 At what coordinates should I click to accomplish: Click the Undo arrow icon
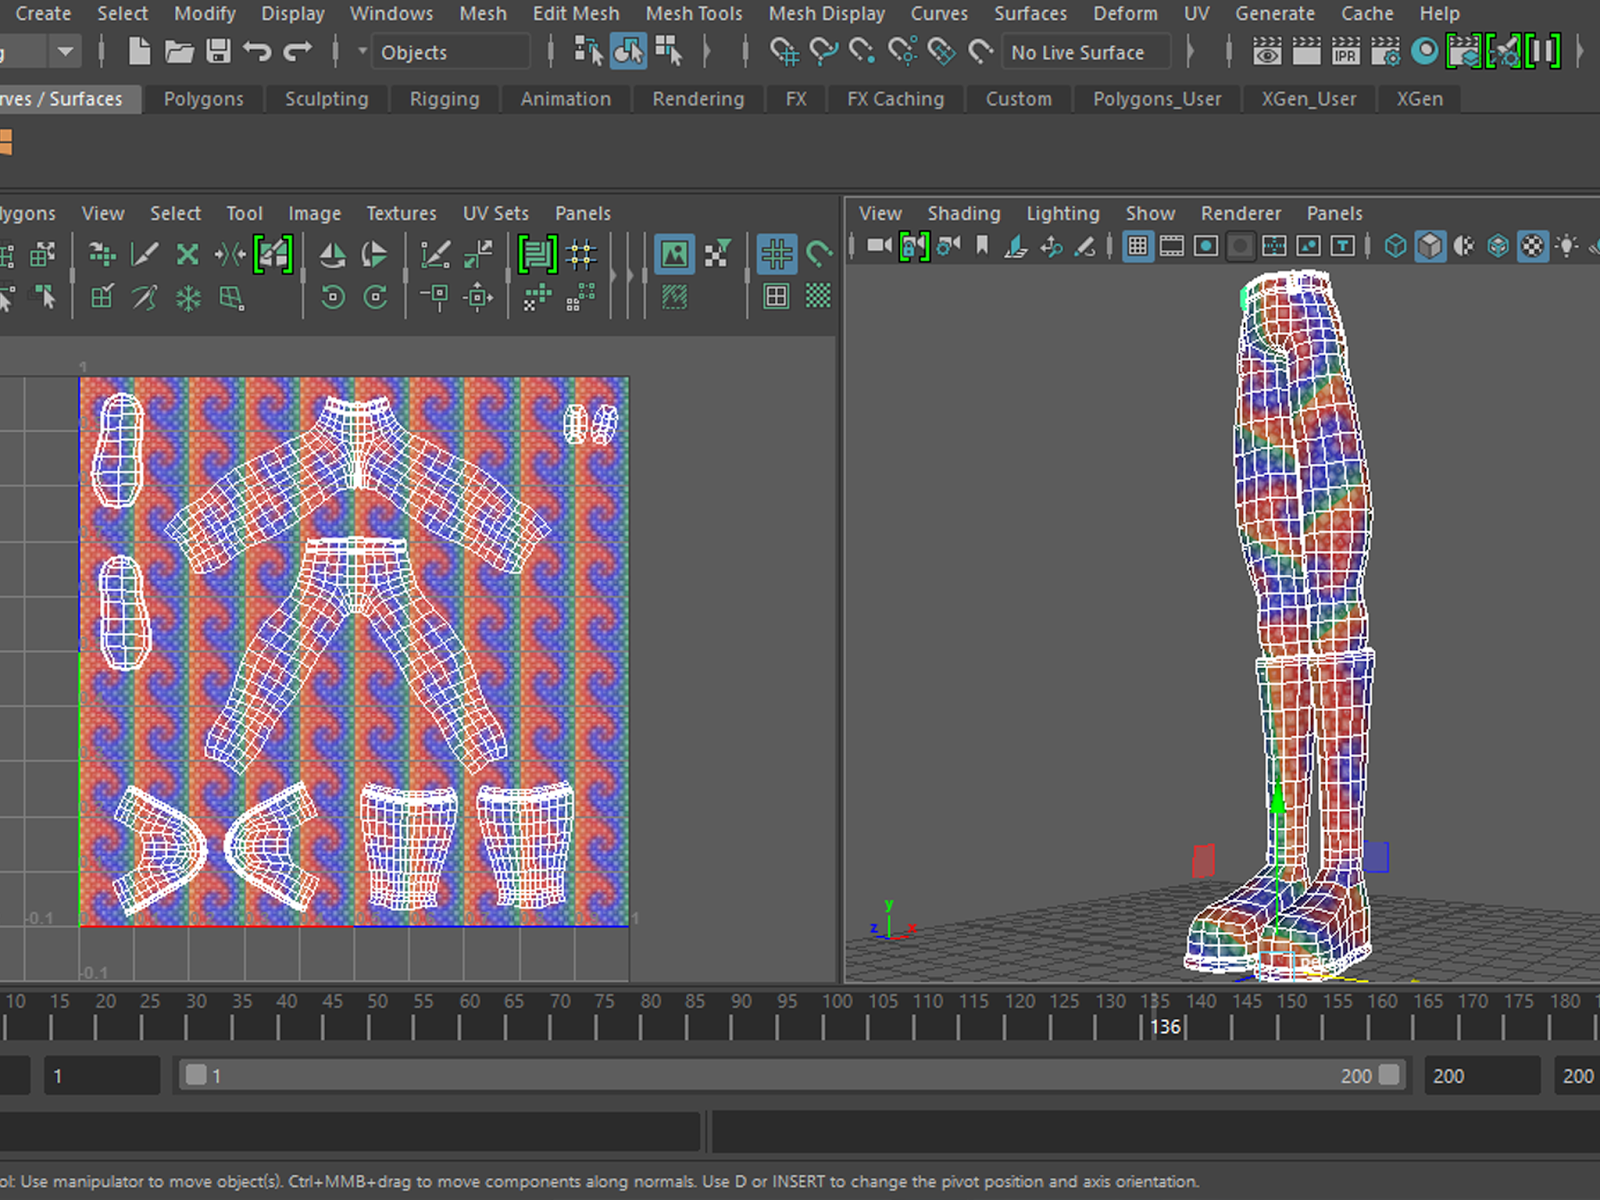click(257, 51)
